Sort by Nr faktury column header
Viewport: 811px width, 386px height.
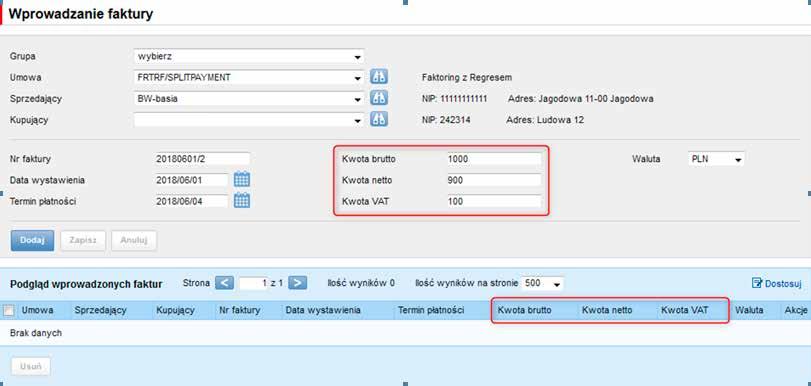[239, 310]
